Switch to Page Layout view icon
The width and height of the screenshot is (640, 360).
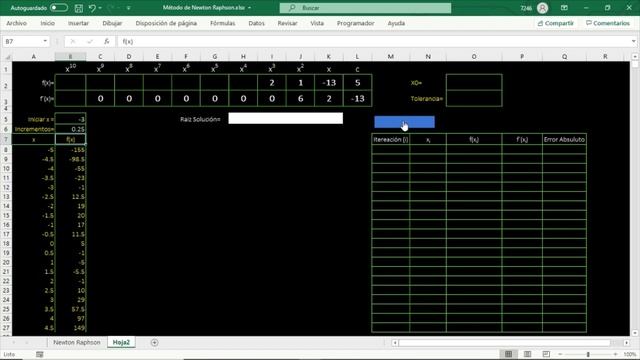click(527, 354)
